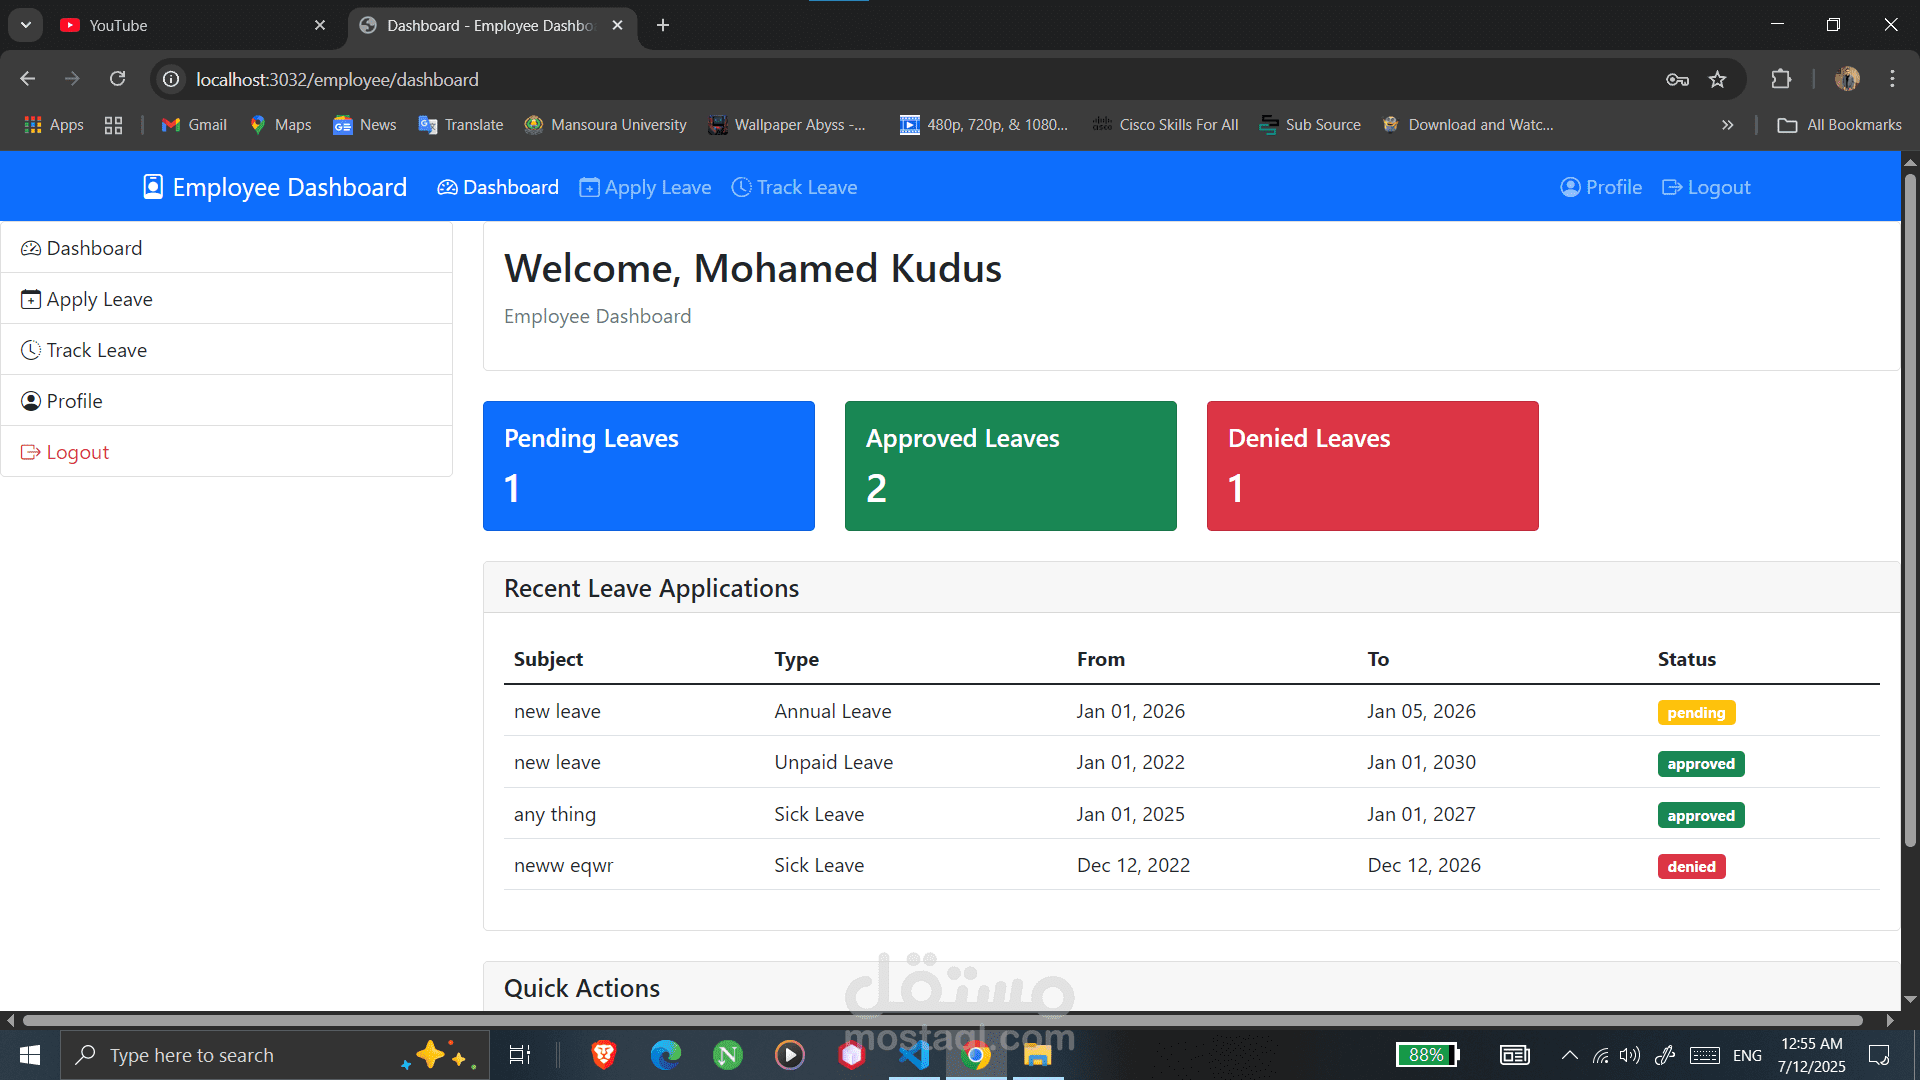The height and width of the screenshot is (1080, 1920).
Task: Open File Explorer from the taskbar
Action: (1037, 1055)
